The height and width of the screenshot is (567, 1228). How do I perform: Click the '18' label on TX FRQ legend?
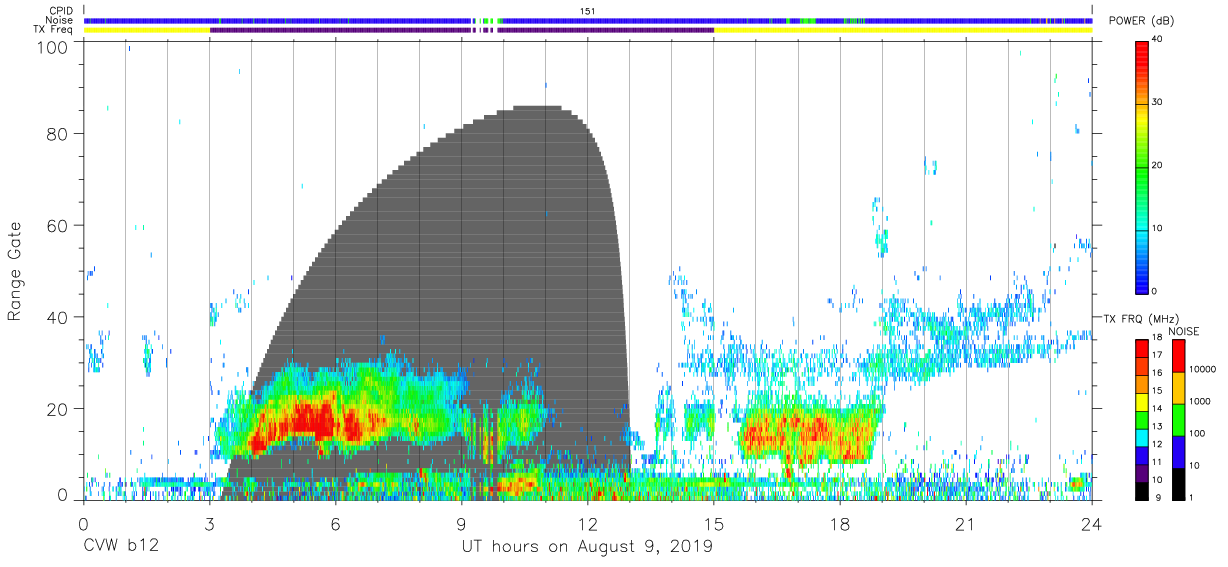(x=1159, y=339)
